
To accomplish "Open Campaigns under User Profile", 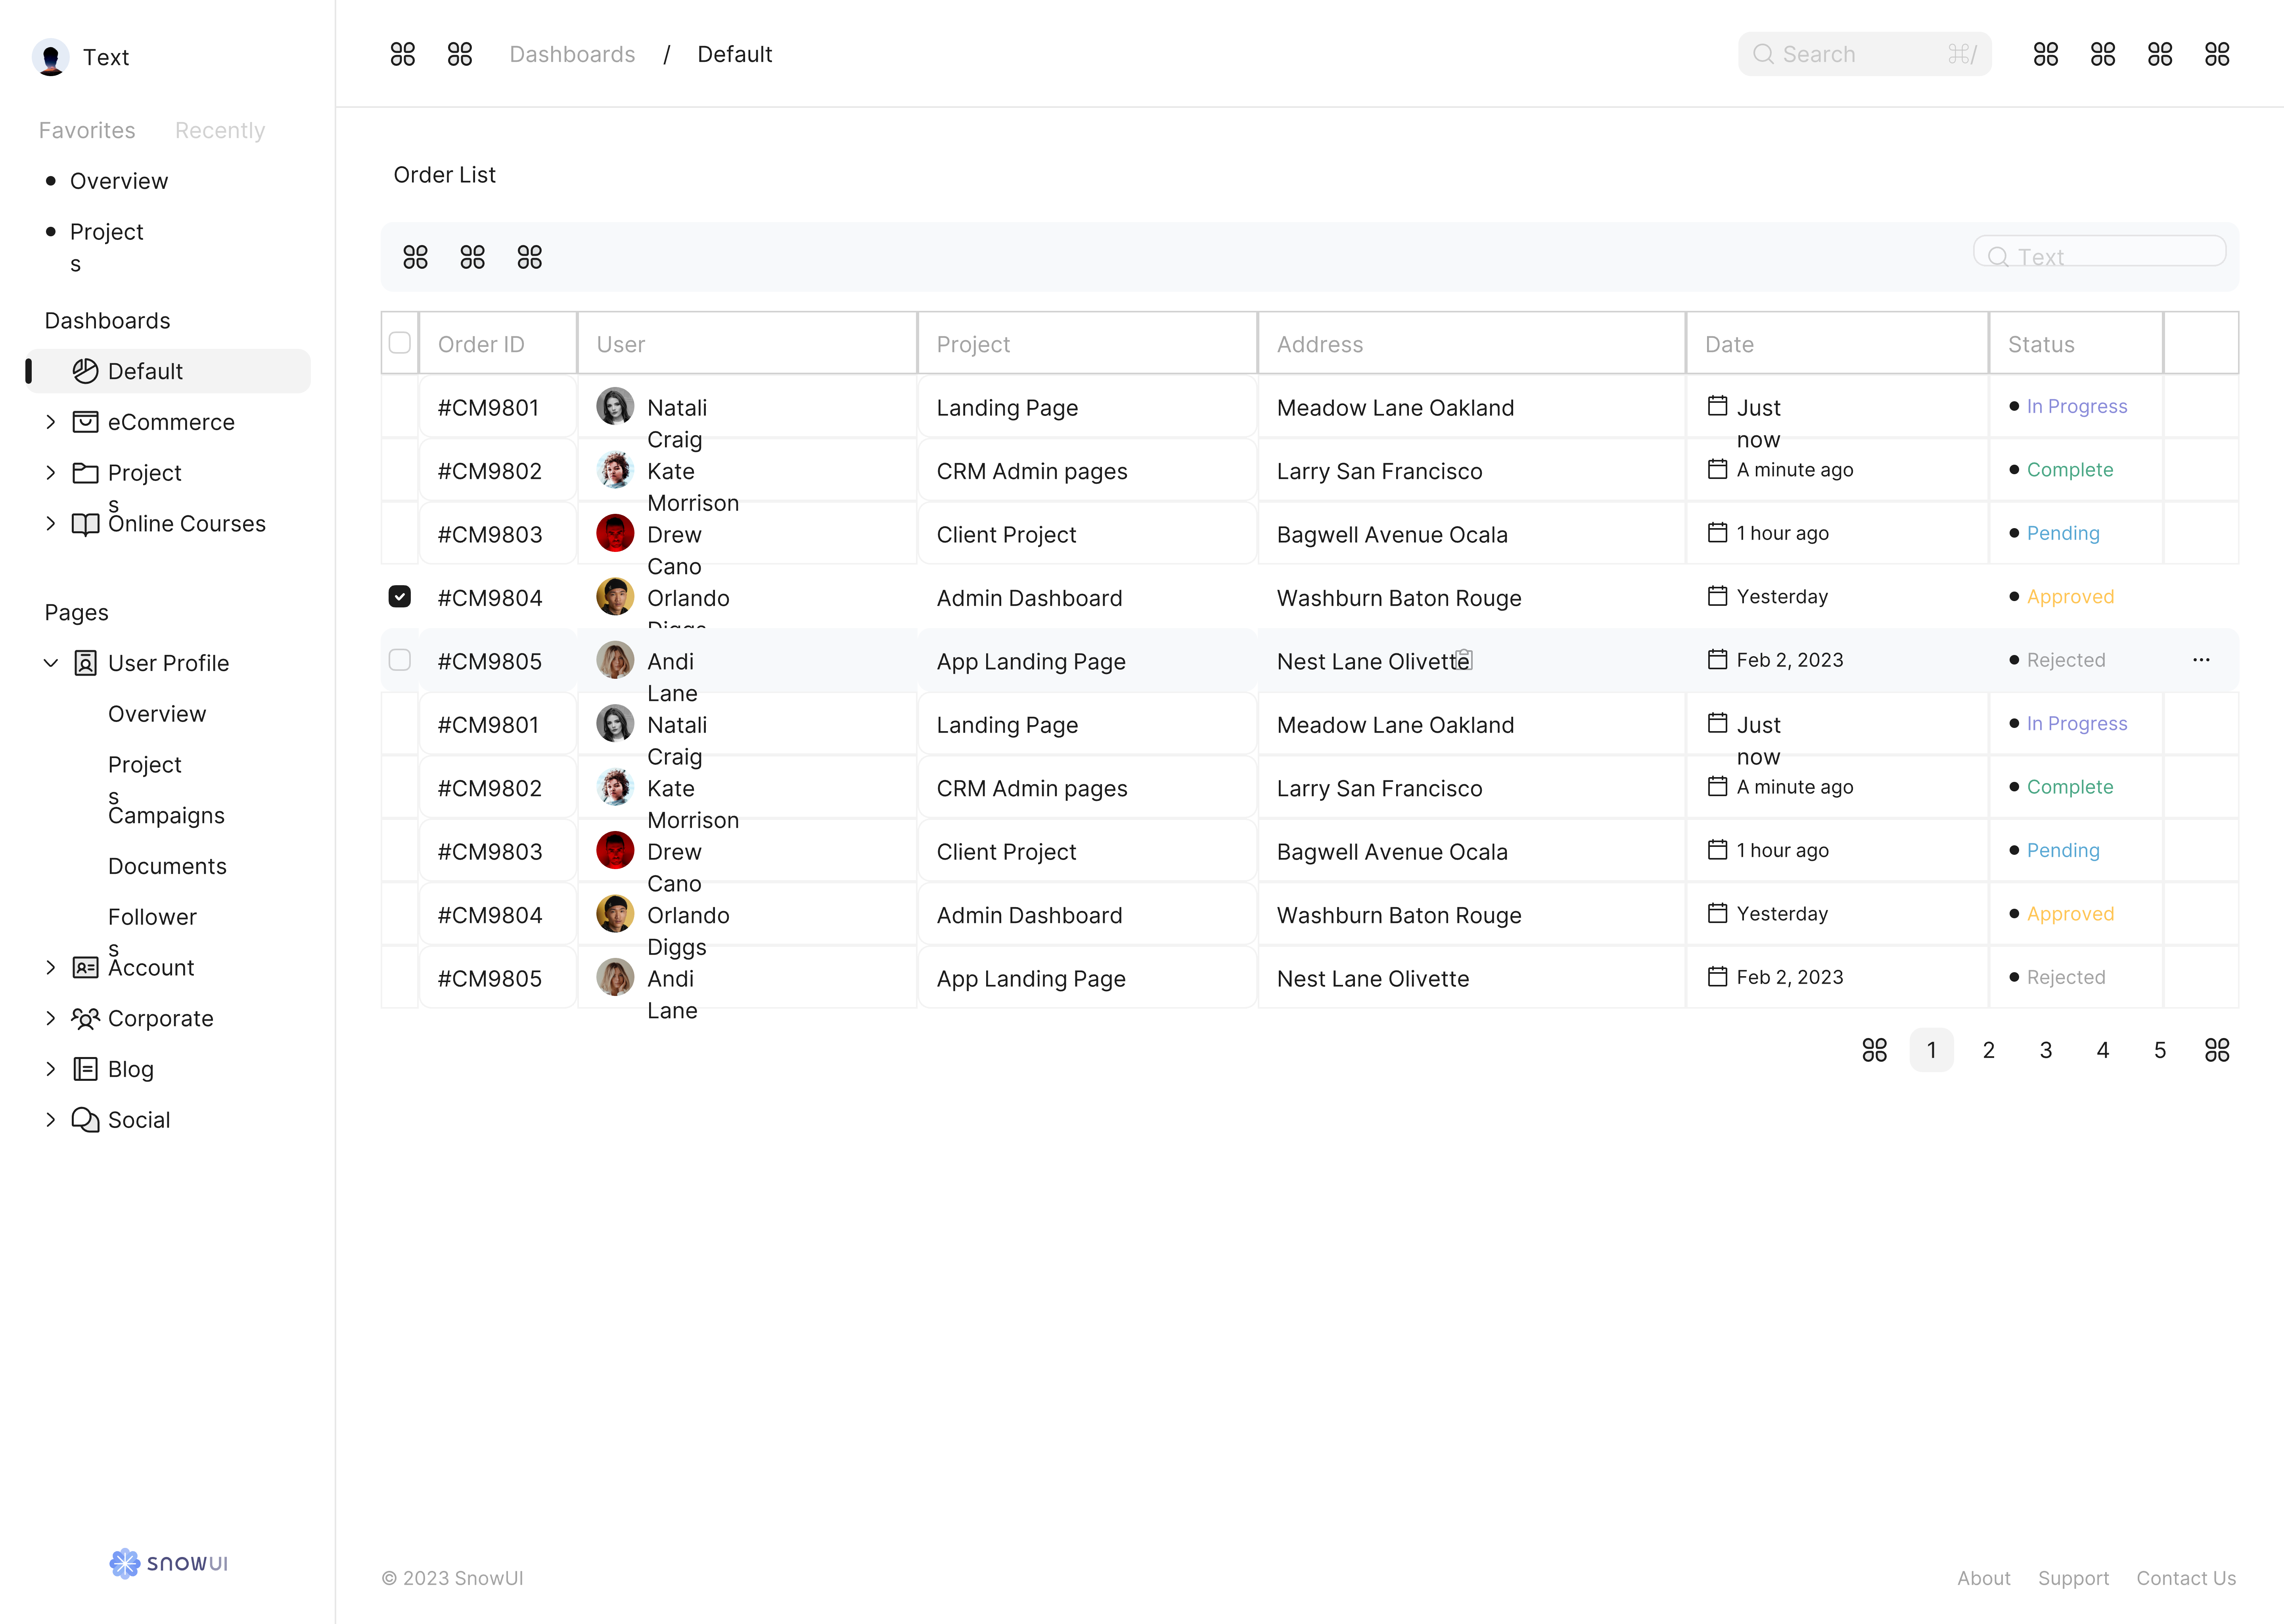I will tap(166, 816).
